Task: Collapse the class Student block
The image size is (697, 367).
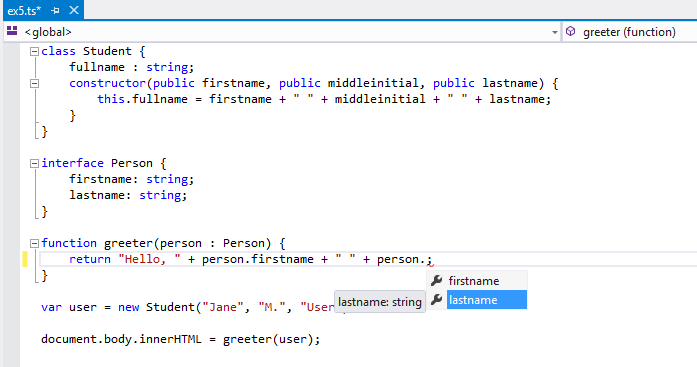Action: click(34, 52)
